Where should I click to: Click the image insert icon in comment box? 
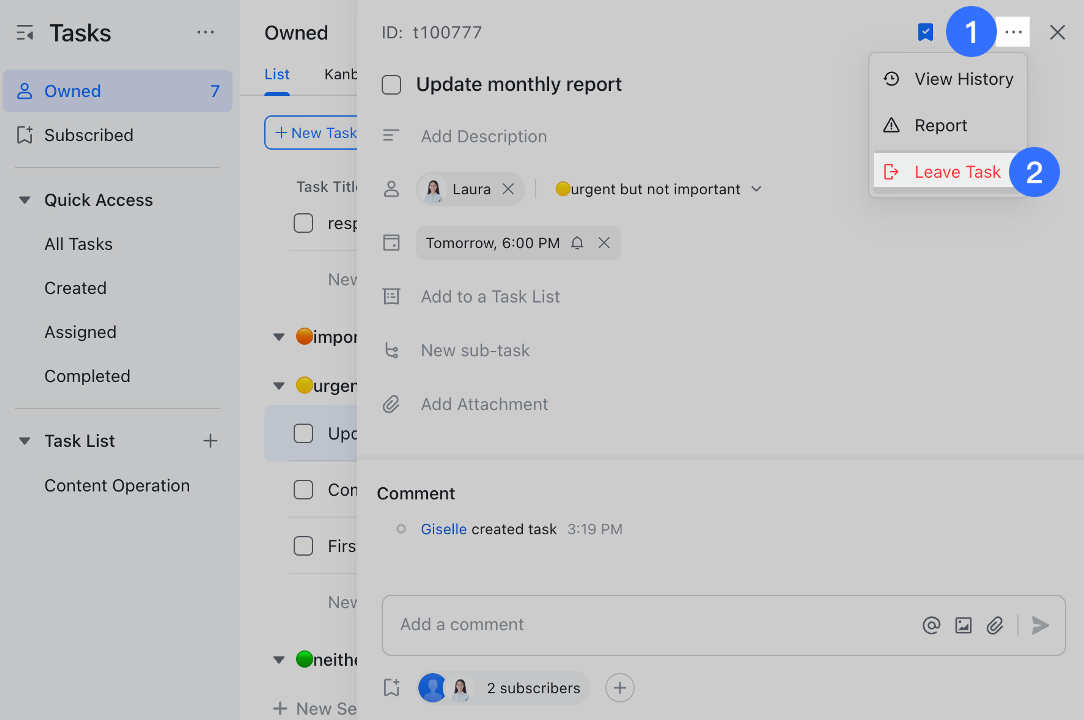click(963, 624)
